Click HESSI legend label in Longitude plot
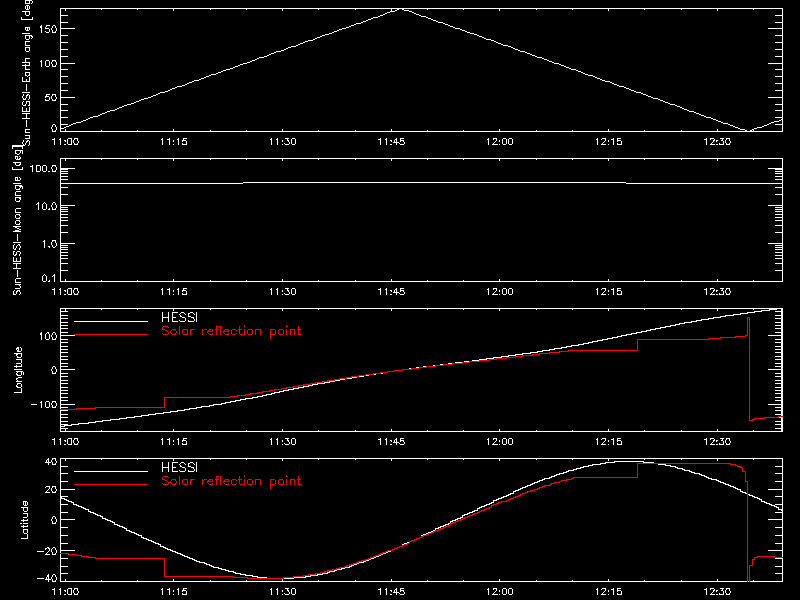800x600 pixels. (x=179, y=317)
